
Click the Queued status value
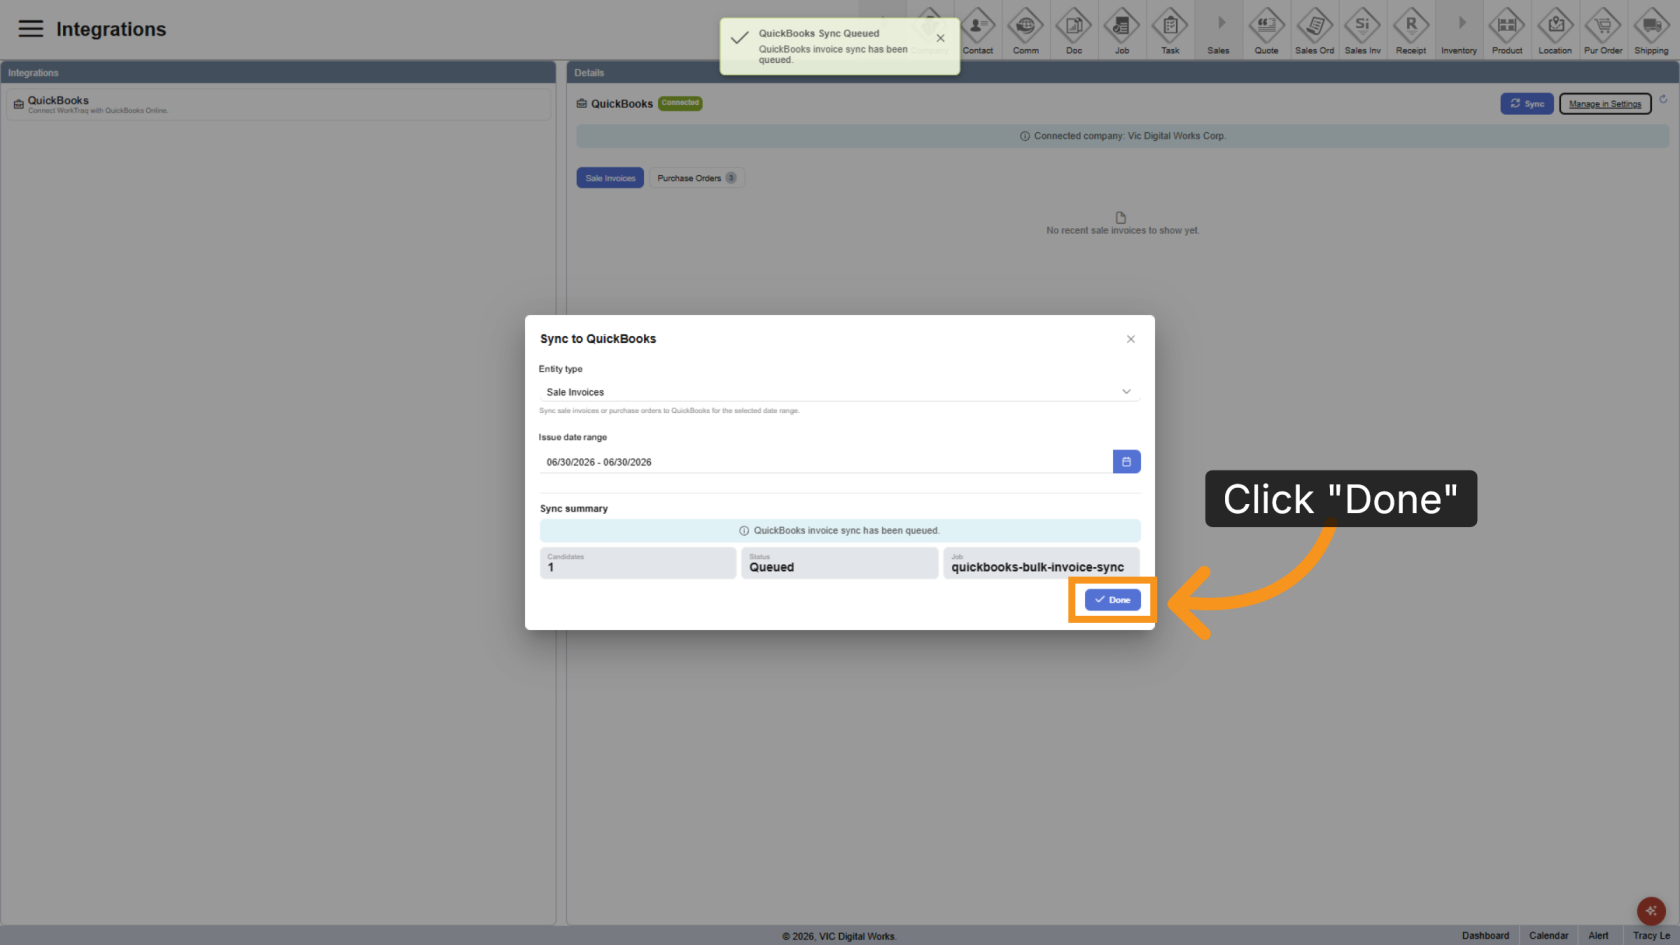click(772, 567)
